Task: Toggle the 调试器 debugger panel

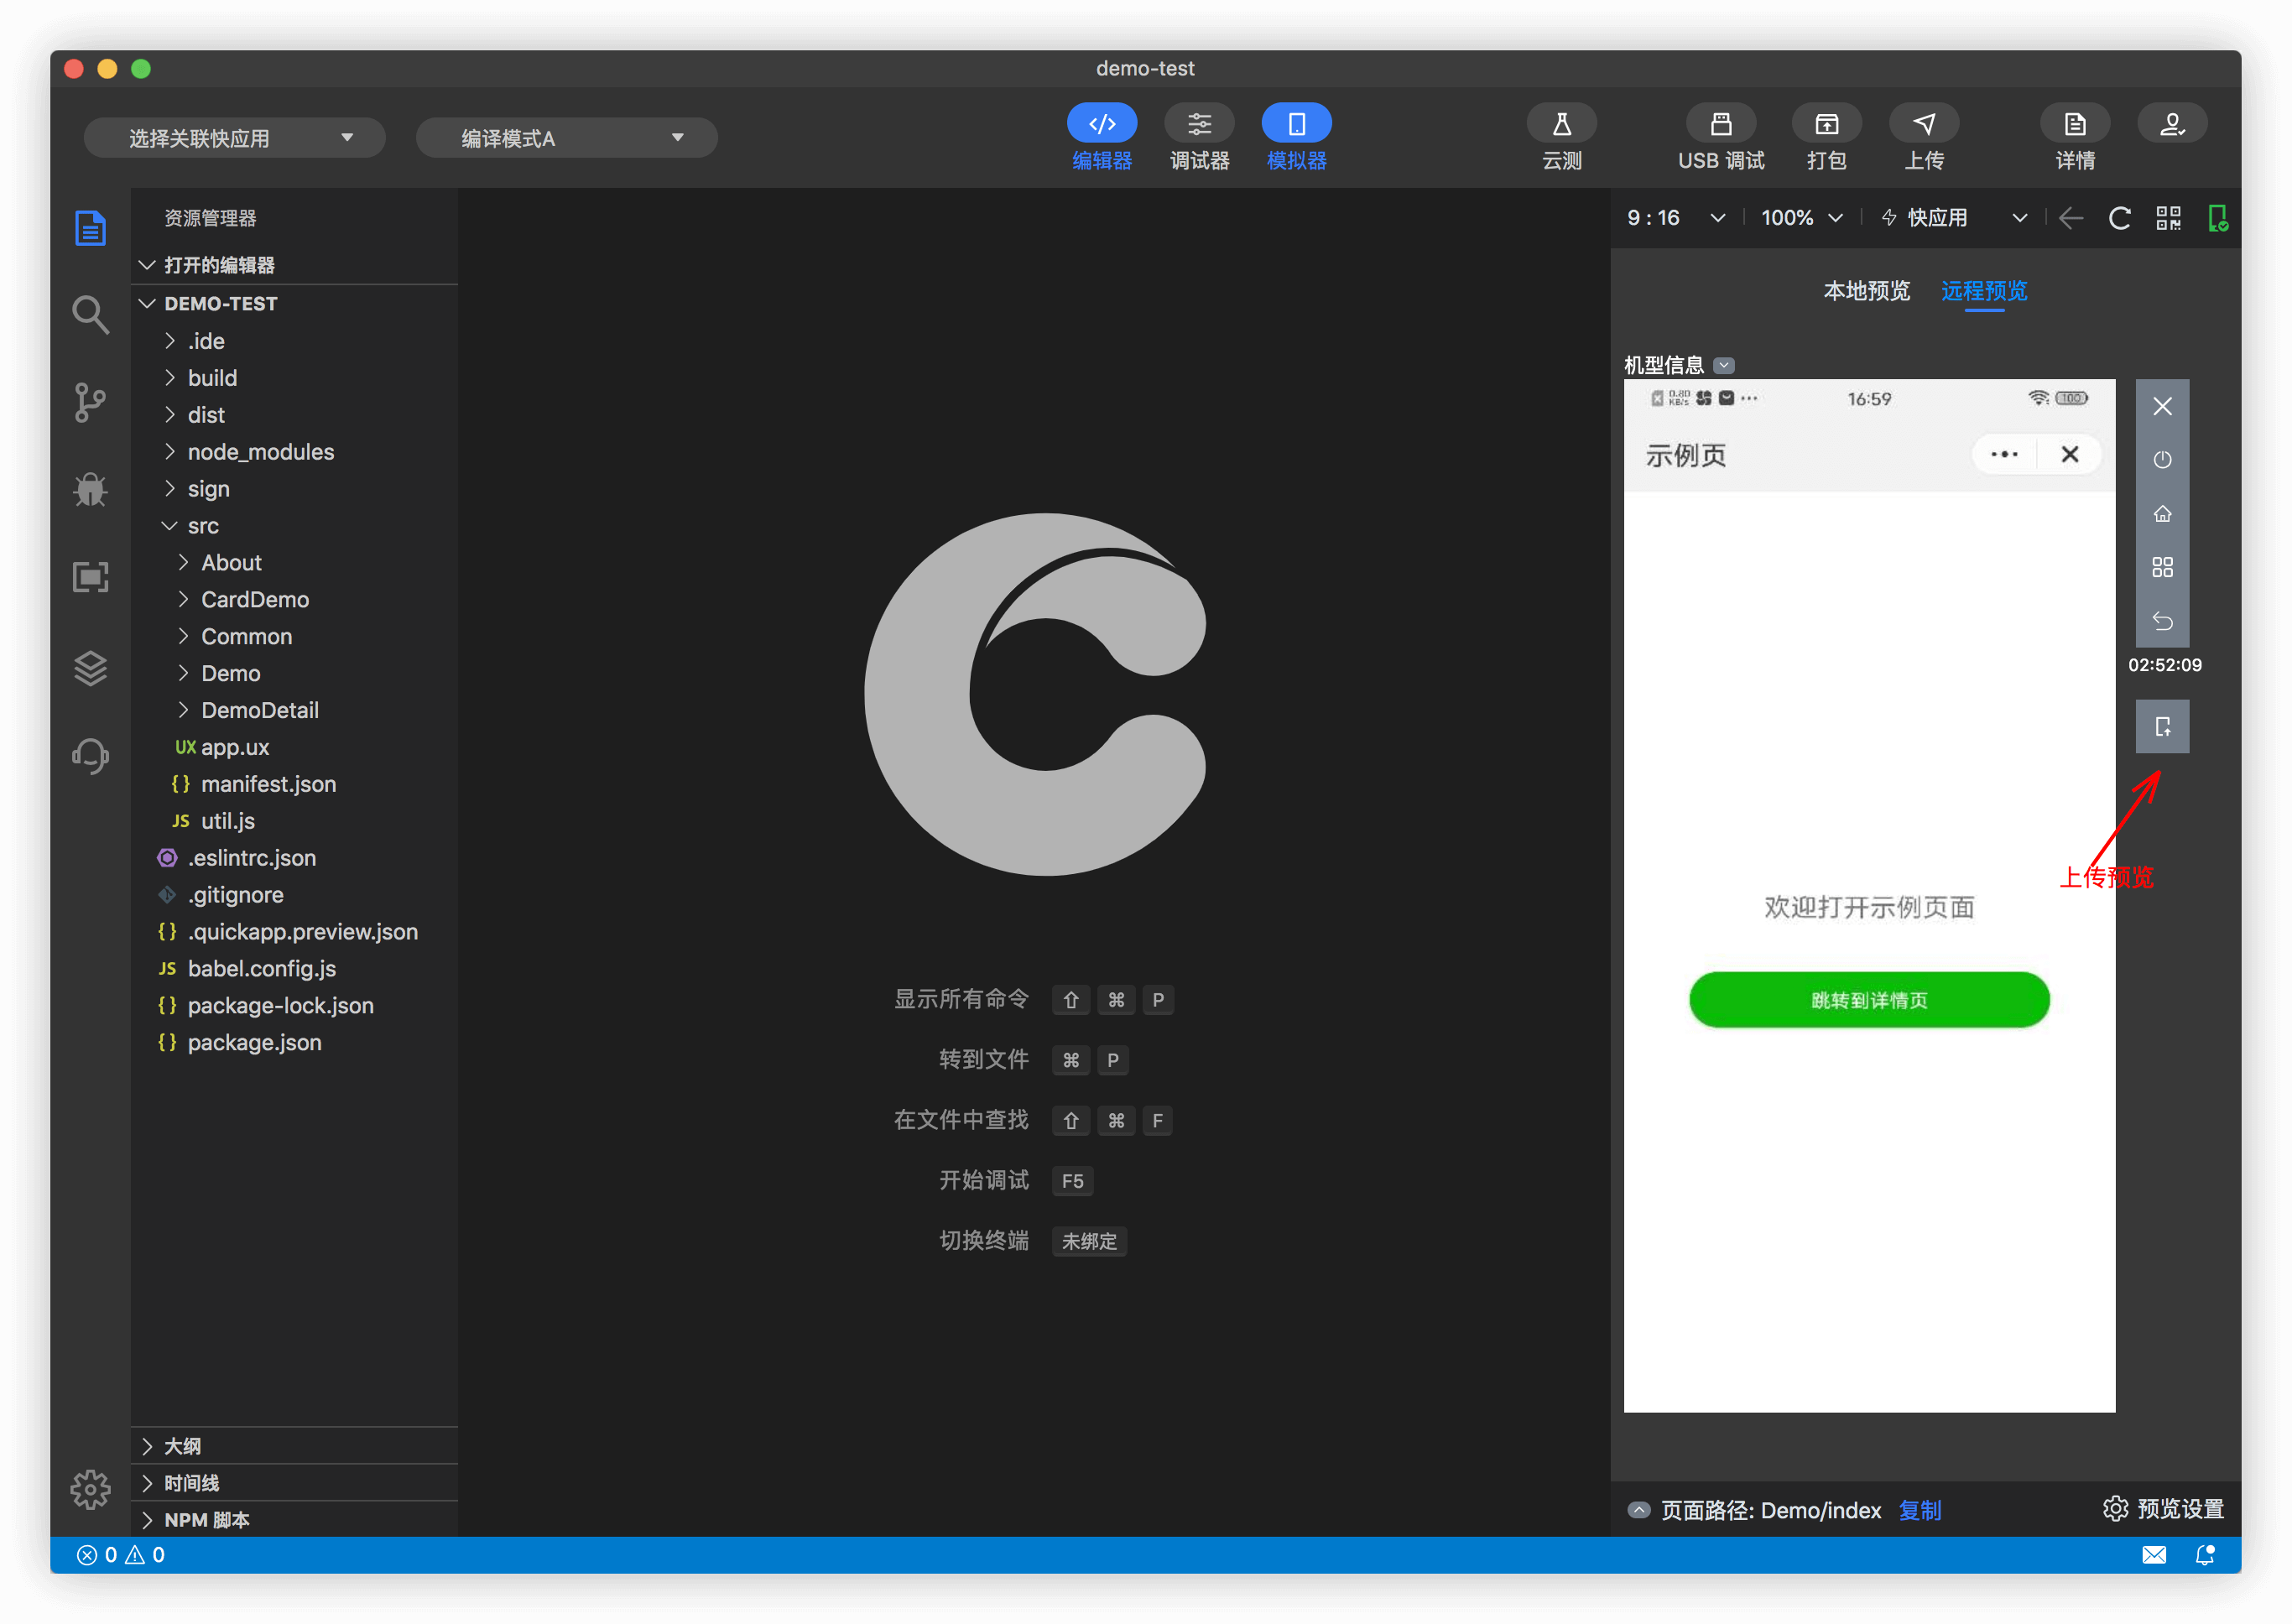Action: (1199, 124)
